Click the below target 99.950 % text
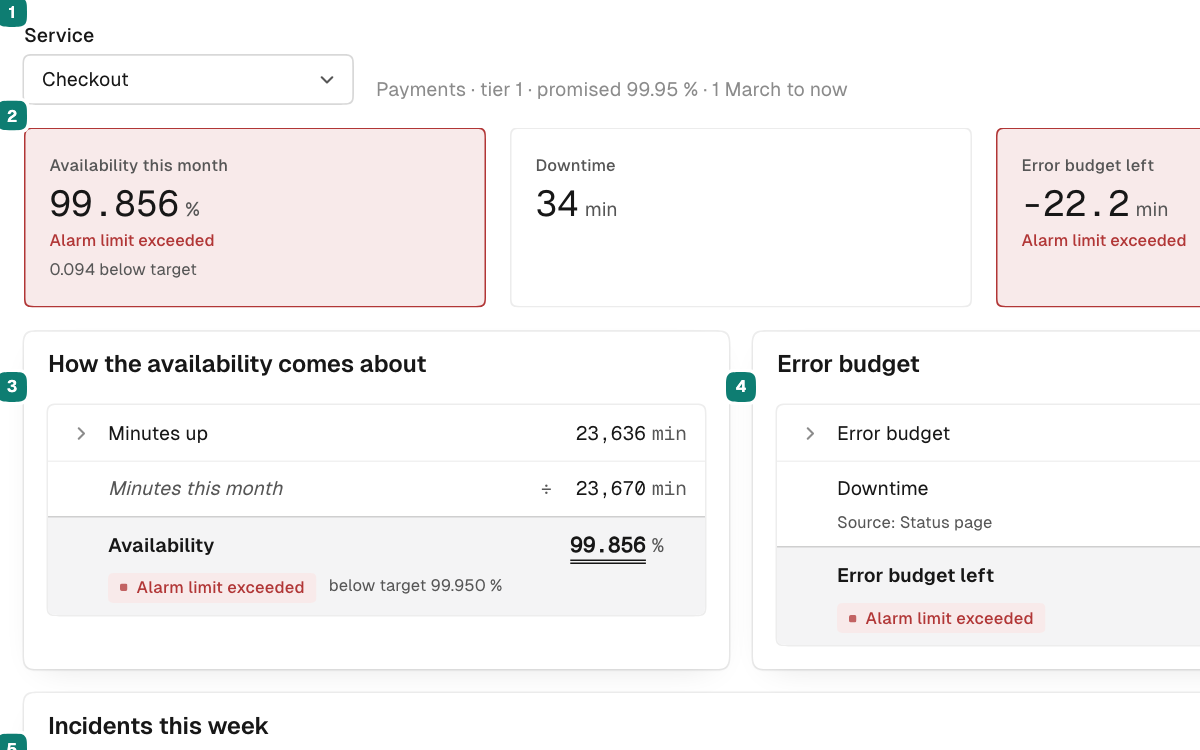 click(x=415, y=586)
